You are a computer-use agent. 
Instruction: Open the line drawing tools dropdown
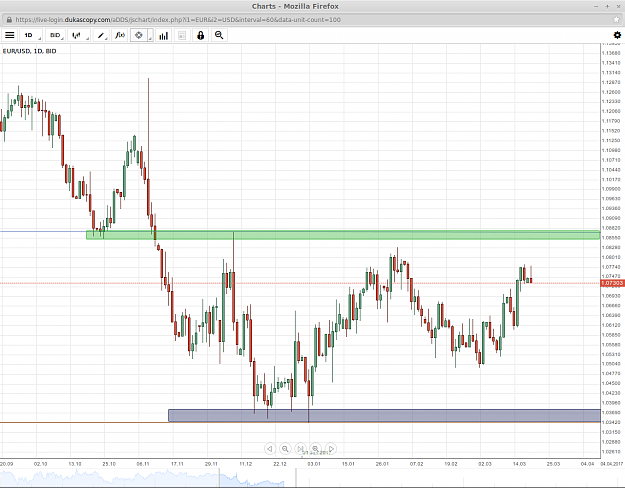coord(101,35)
